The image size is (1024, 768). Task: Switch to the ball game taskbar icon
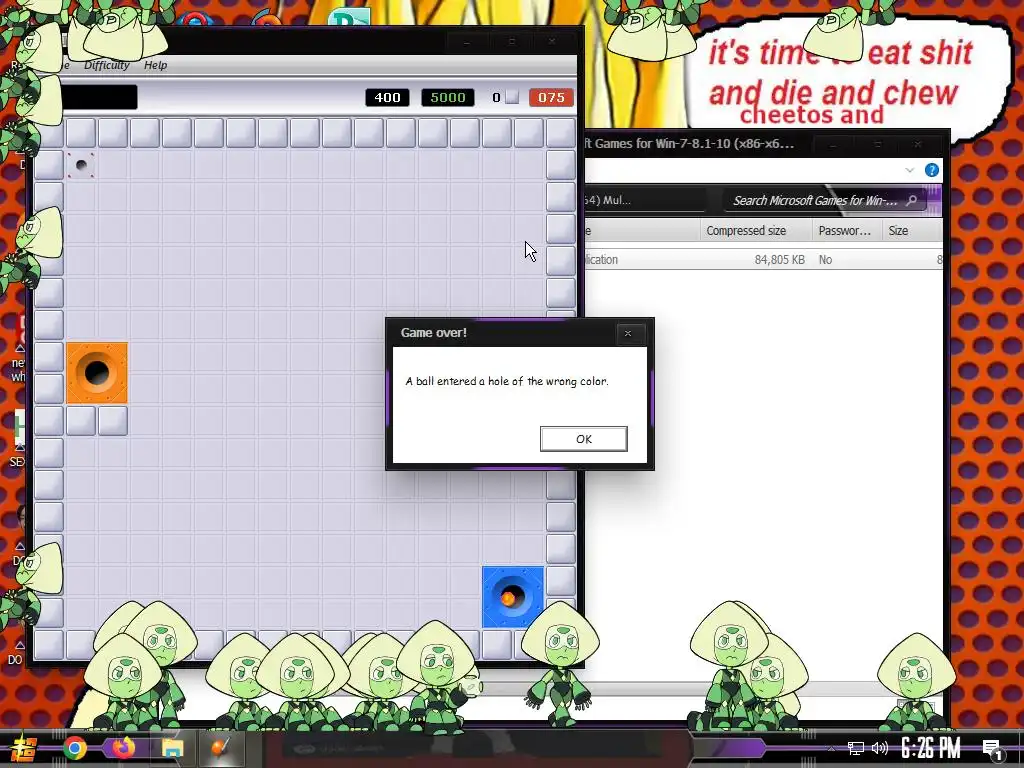(x=221, y=748)
